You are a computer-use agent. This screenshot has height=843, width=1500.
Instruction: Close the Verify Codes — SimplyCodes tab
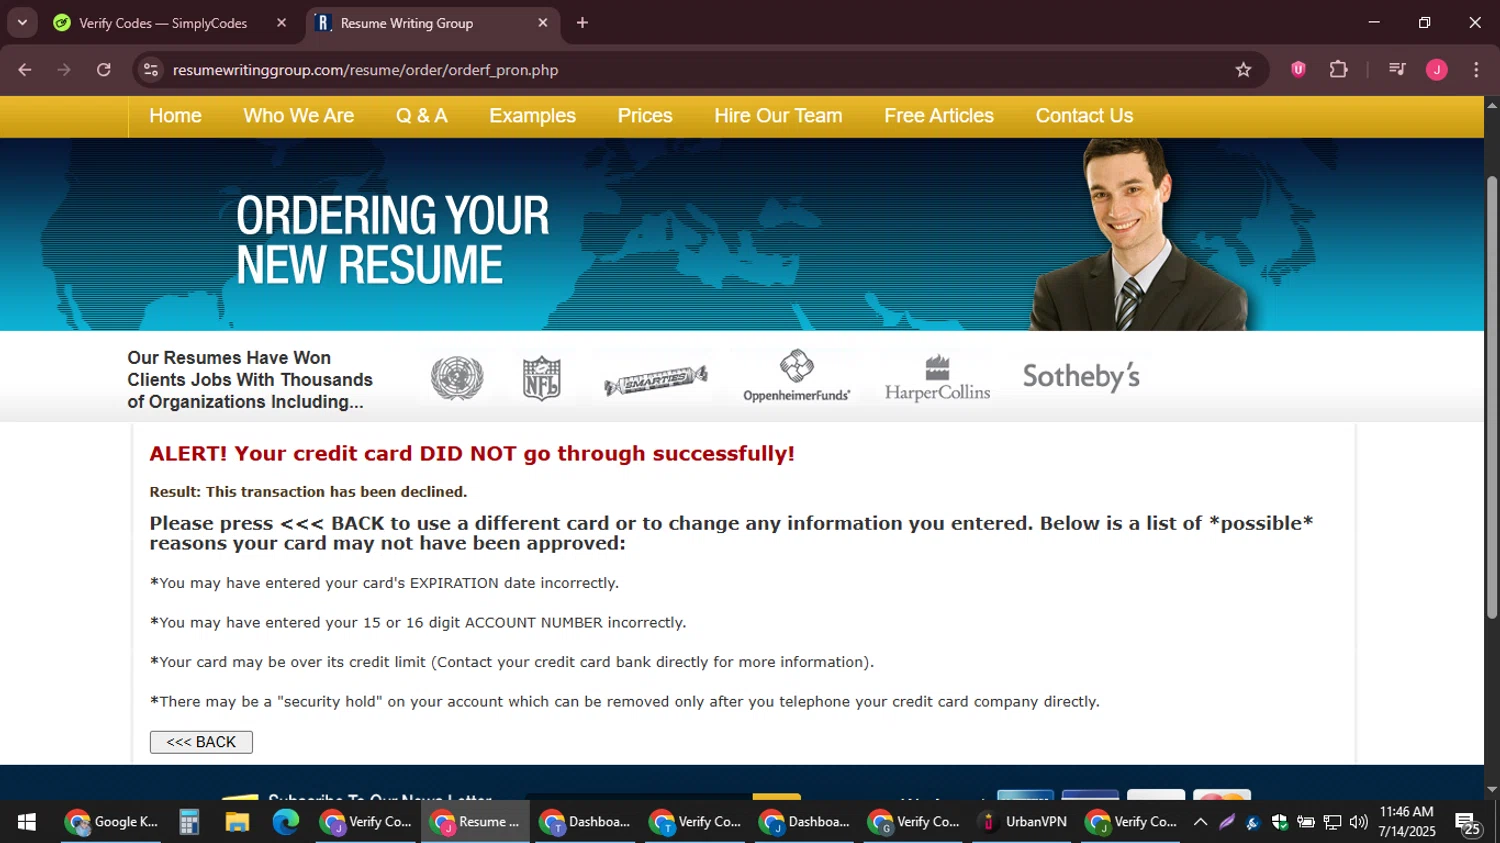[x=281, y=23]
